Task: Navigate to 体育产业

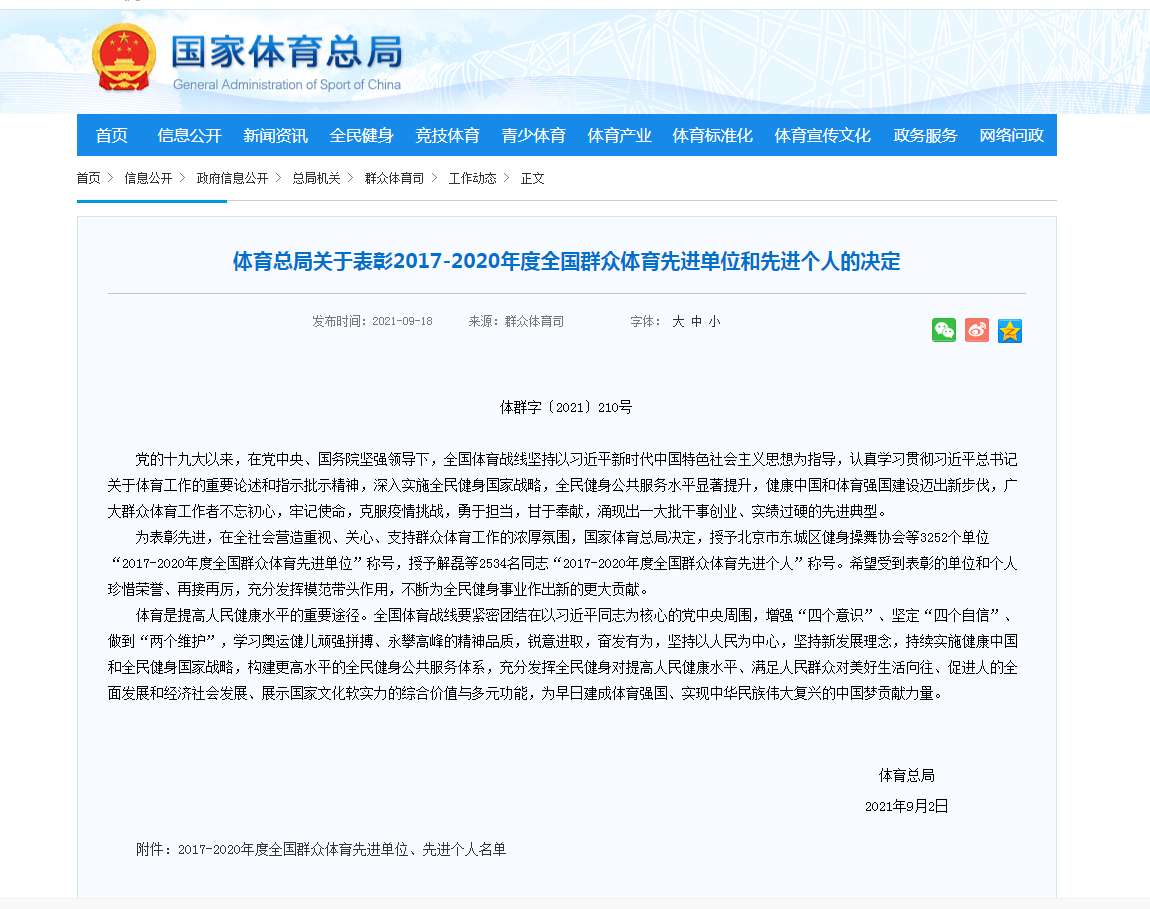Action: (619, 135)
